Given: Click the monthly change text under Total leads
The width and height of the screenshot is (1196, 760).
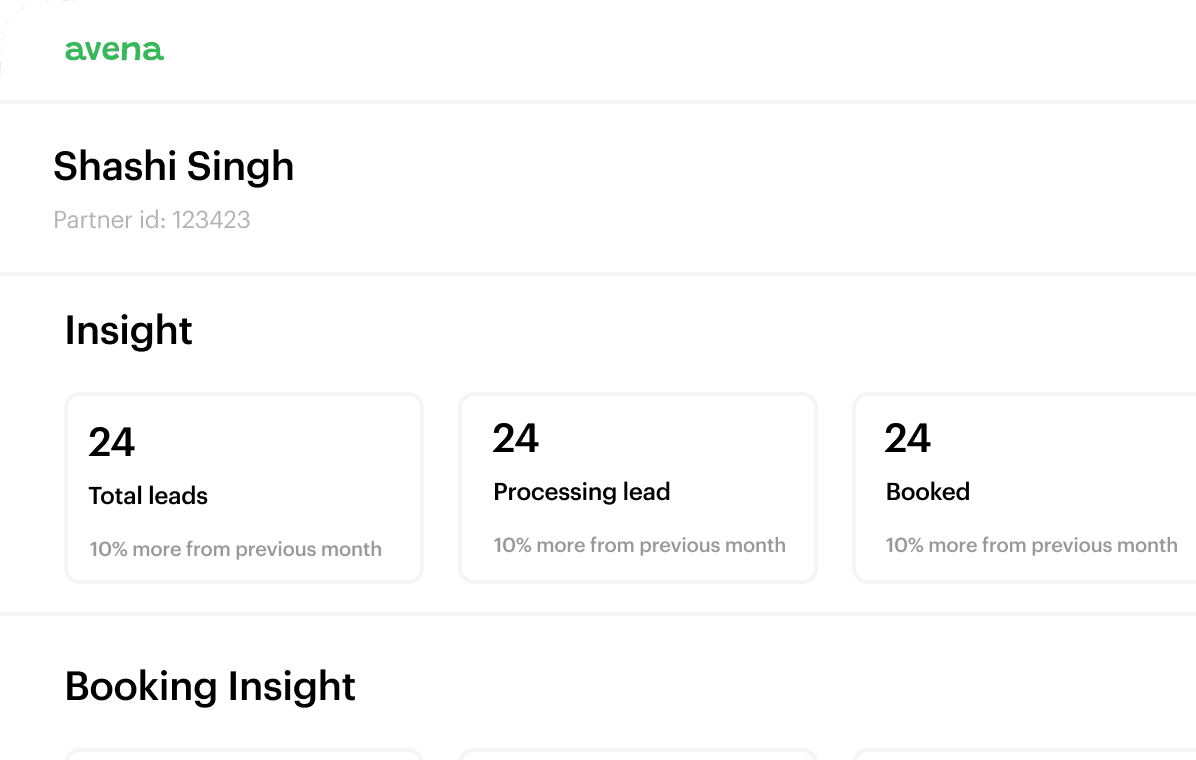Looking at the screenshot, I should 235,549.
